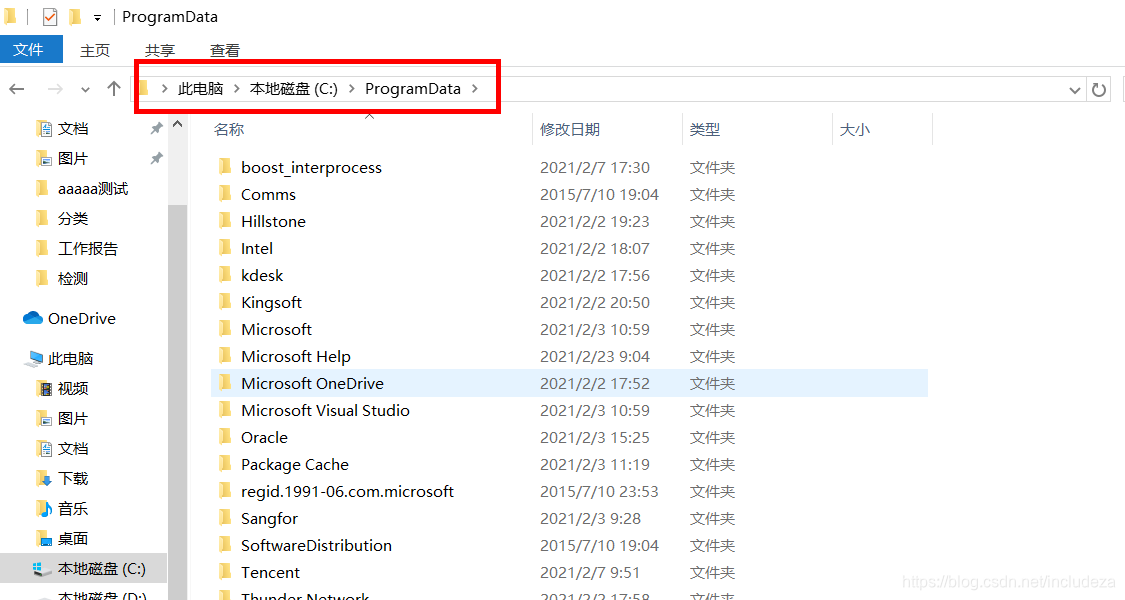1125x600 pixels.
Task: Click the Refresh button
Action: click(1098, 90)
